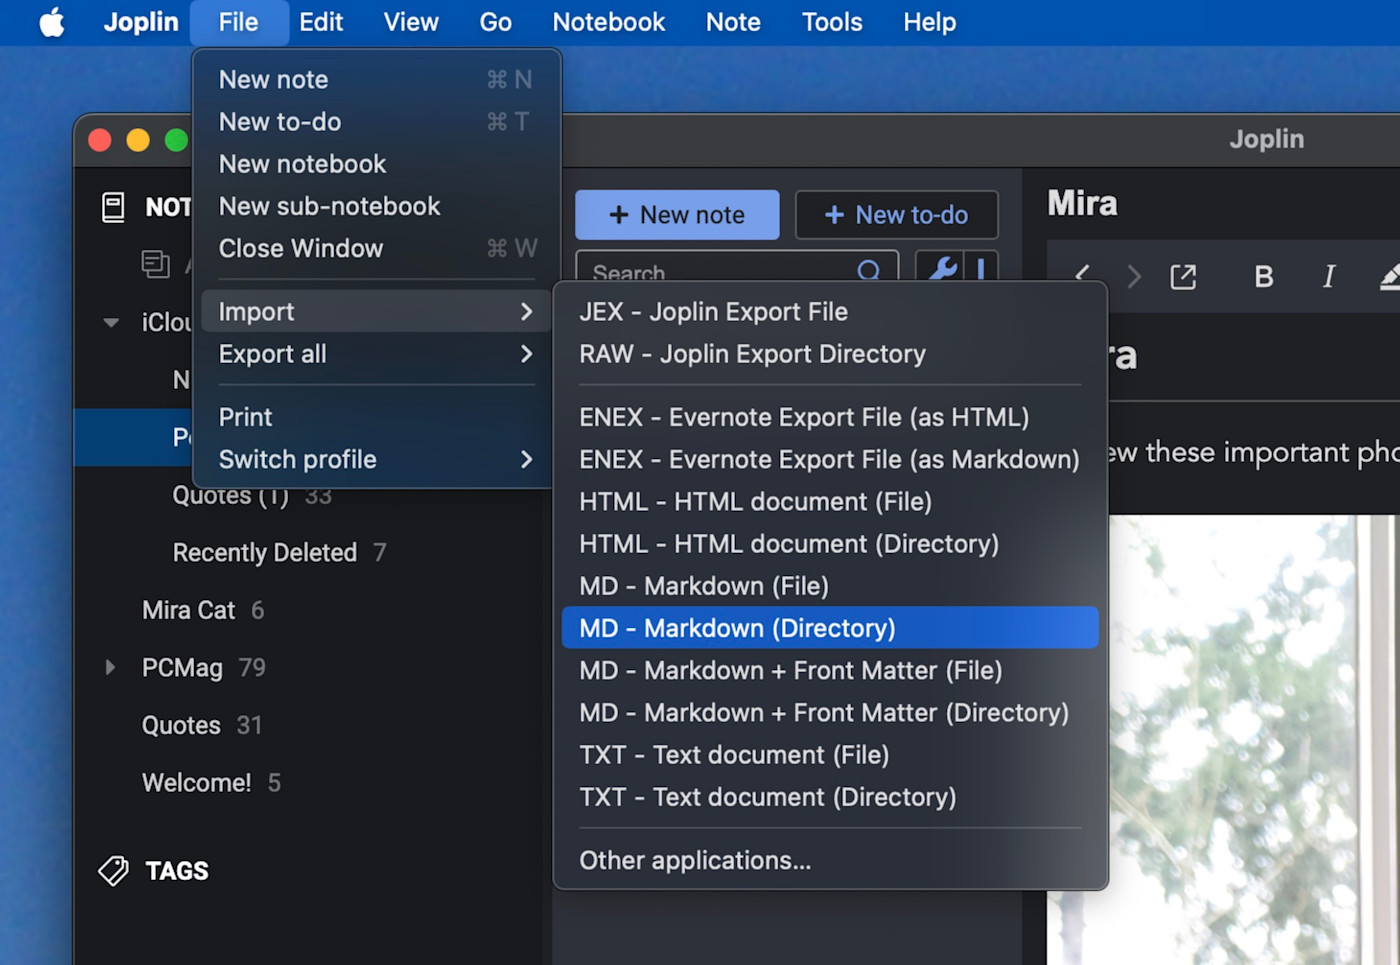This screenshot has width=1400, height=965.
Task: Click the external editor icon in the toolbar
Action: pos(1183,276)
